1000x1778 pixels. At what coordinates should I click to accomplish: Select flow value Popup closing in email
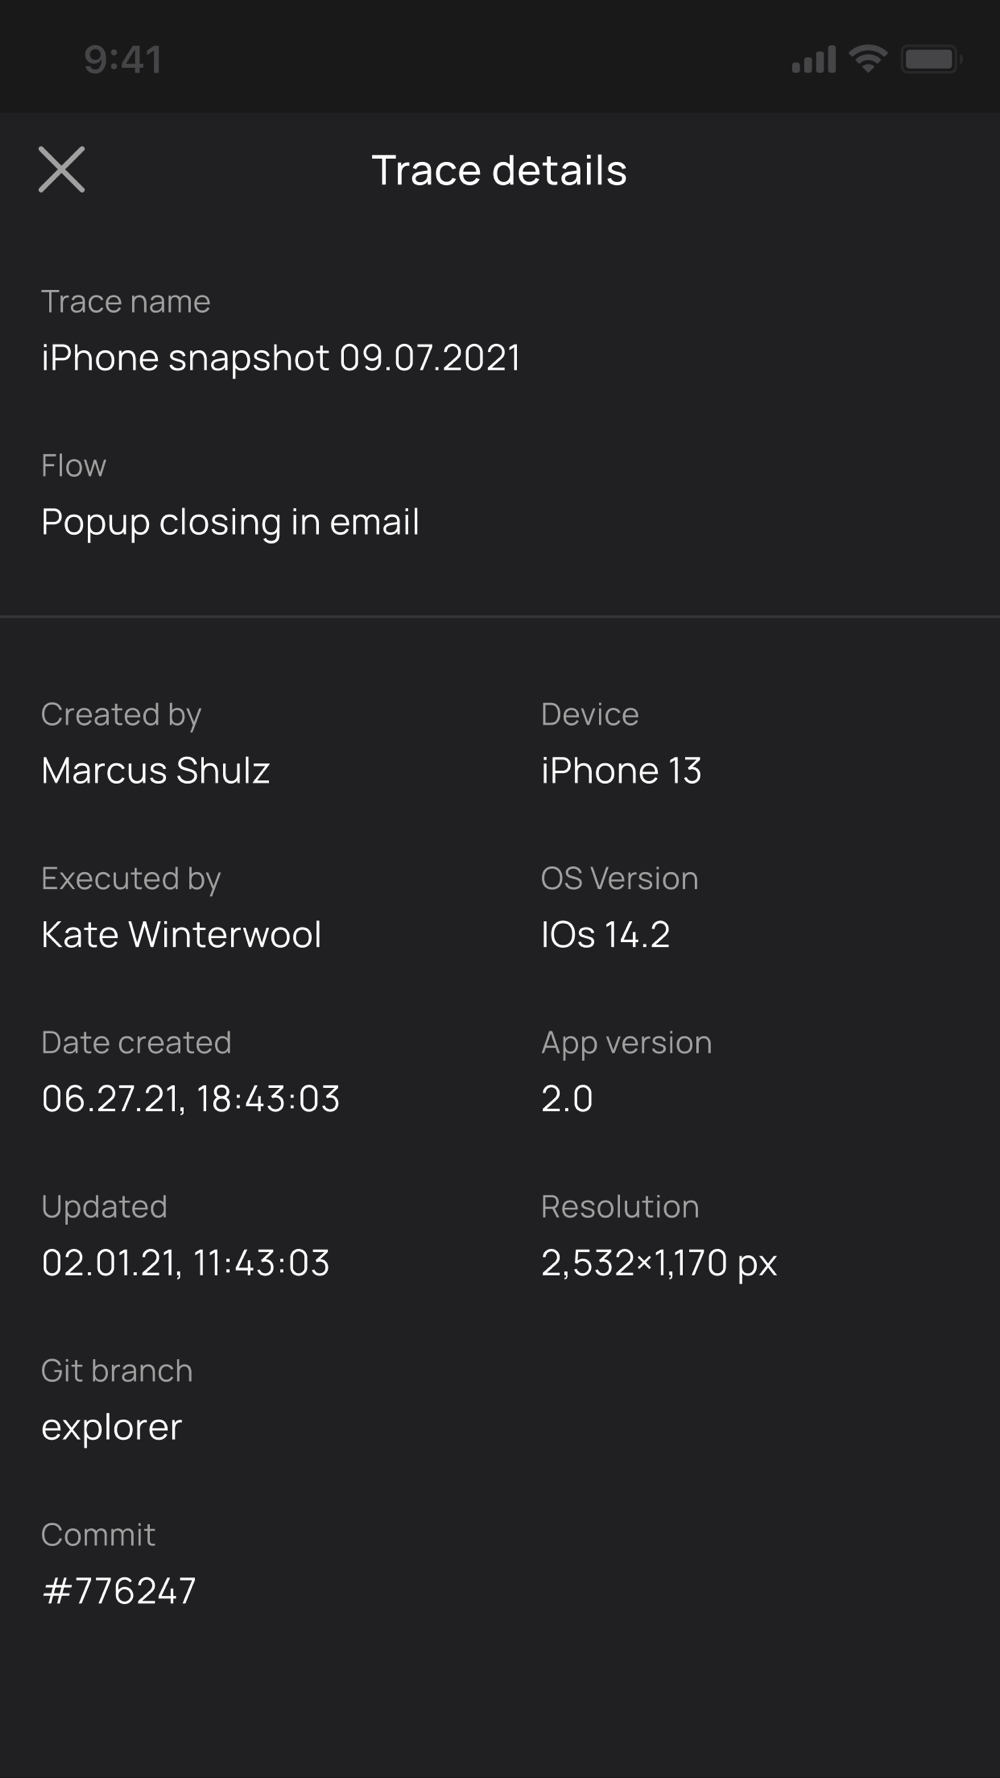pyautogui.click(x=230, y=522)
